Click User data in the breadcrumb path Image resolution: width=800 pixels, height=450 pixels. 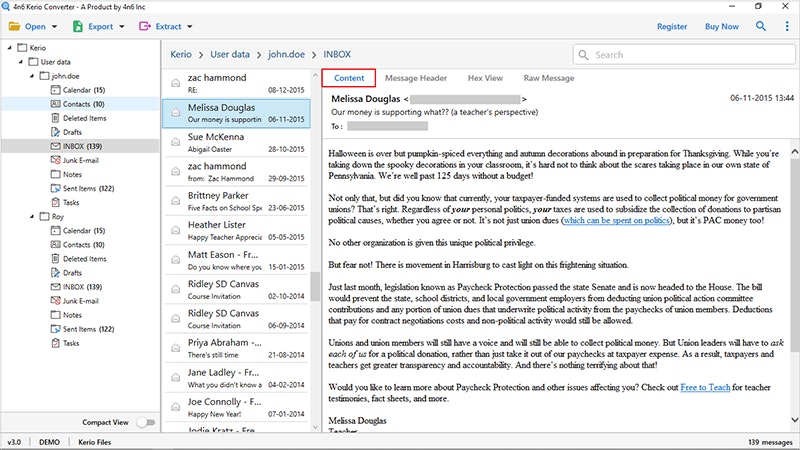230,54
